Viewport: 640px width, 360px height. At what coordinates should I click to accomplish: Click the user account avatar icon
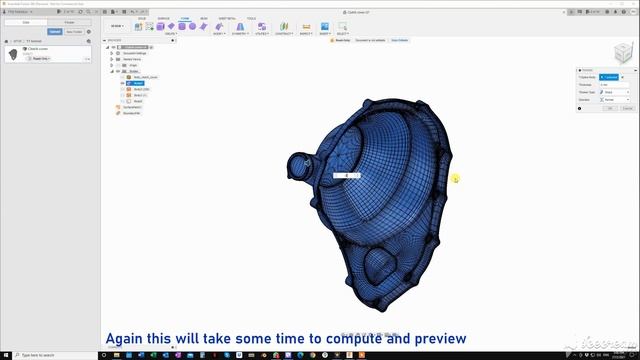(x=633, y=12)
